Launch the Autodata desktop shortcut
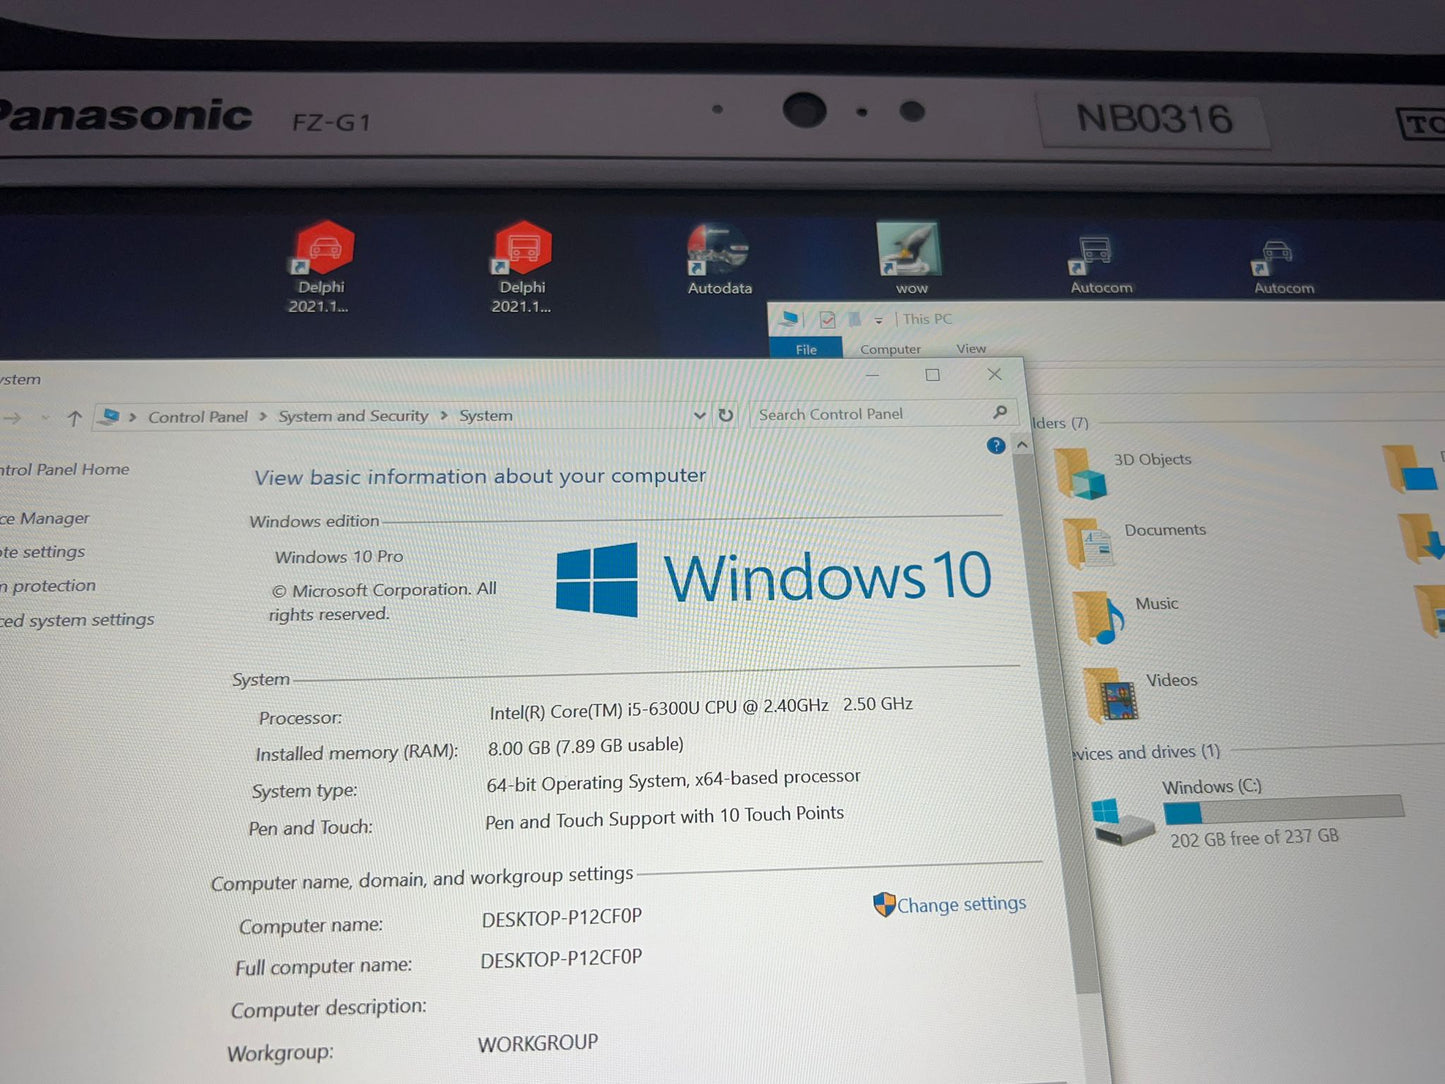Screen dimensions: 1445x1084 (718, 252)
